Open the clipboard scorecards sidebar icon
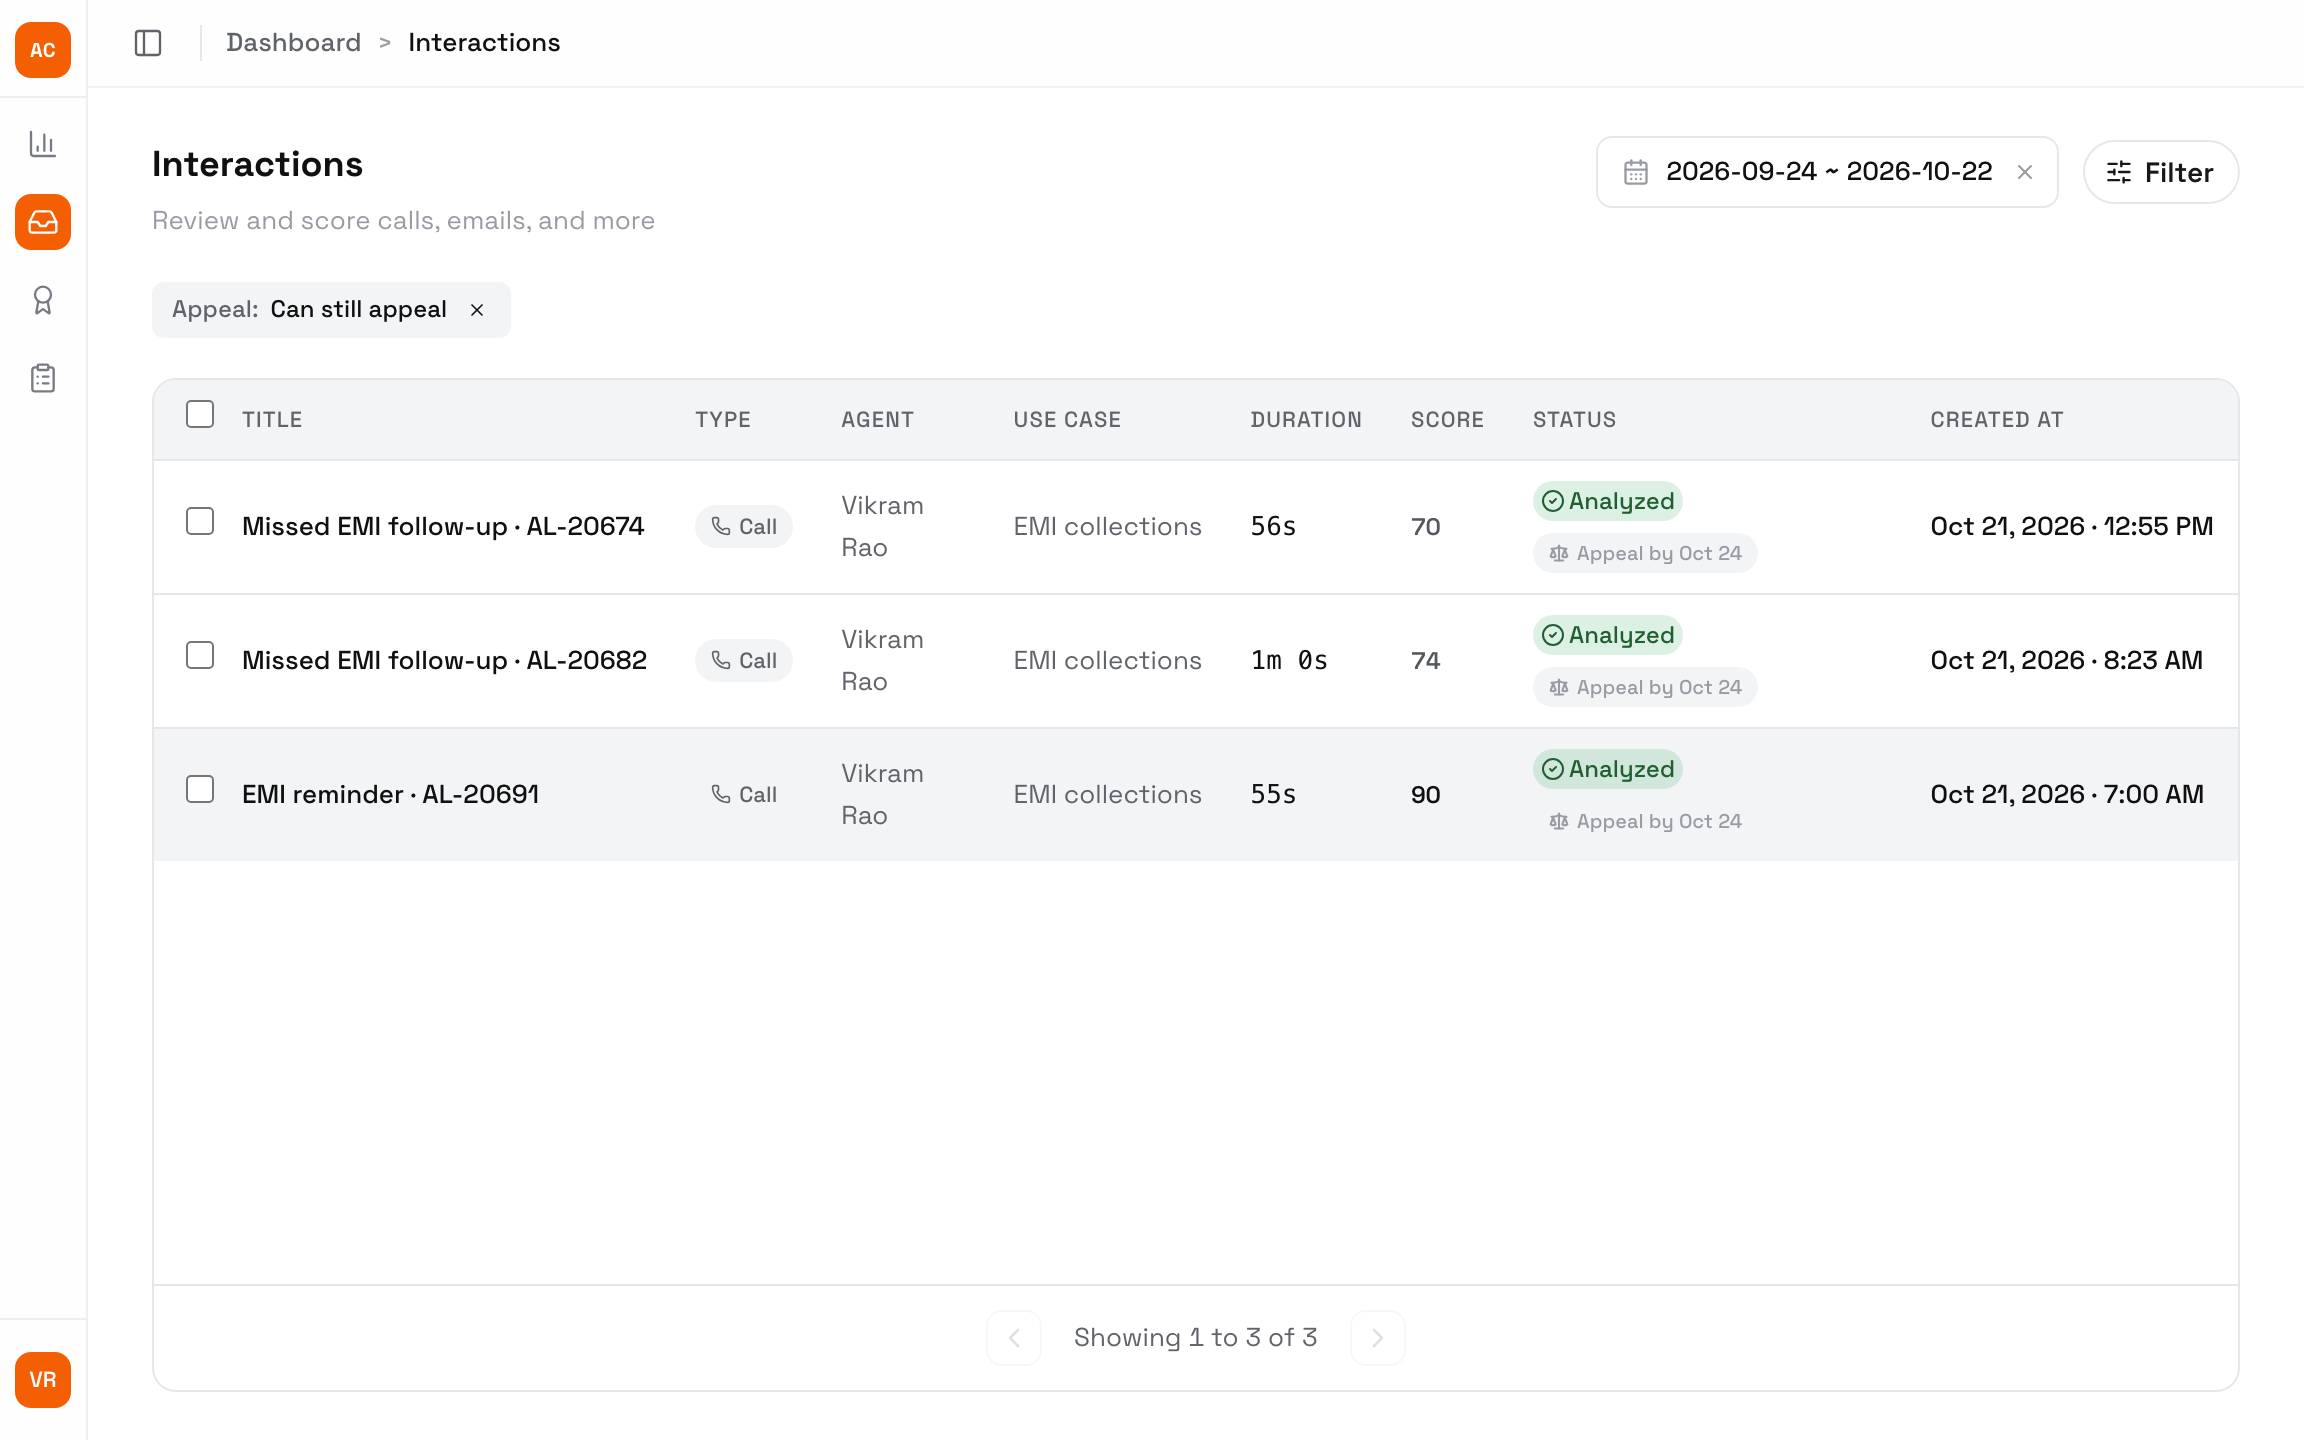 (x=43, y=378)
